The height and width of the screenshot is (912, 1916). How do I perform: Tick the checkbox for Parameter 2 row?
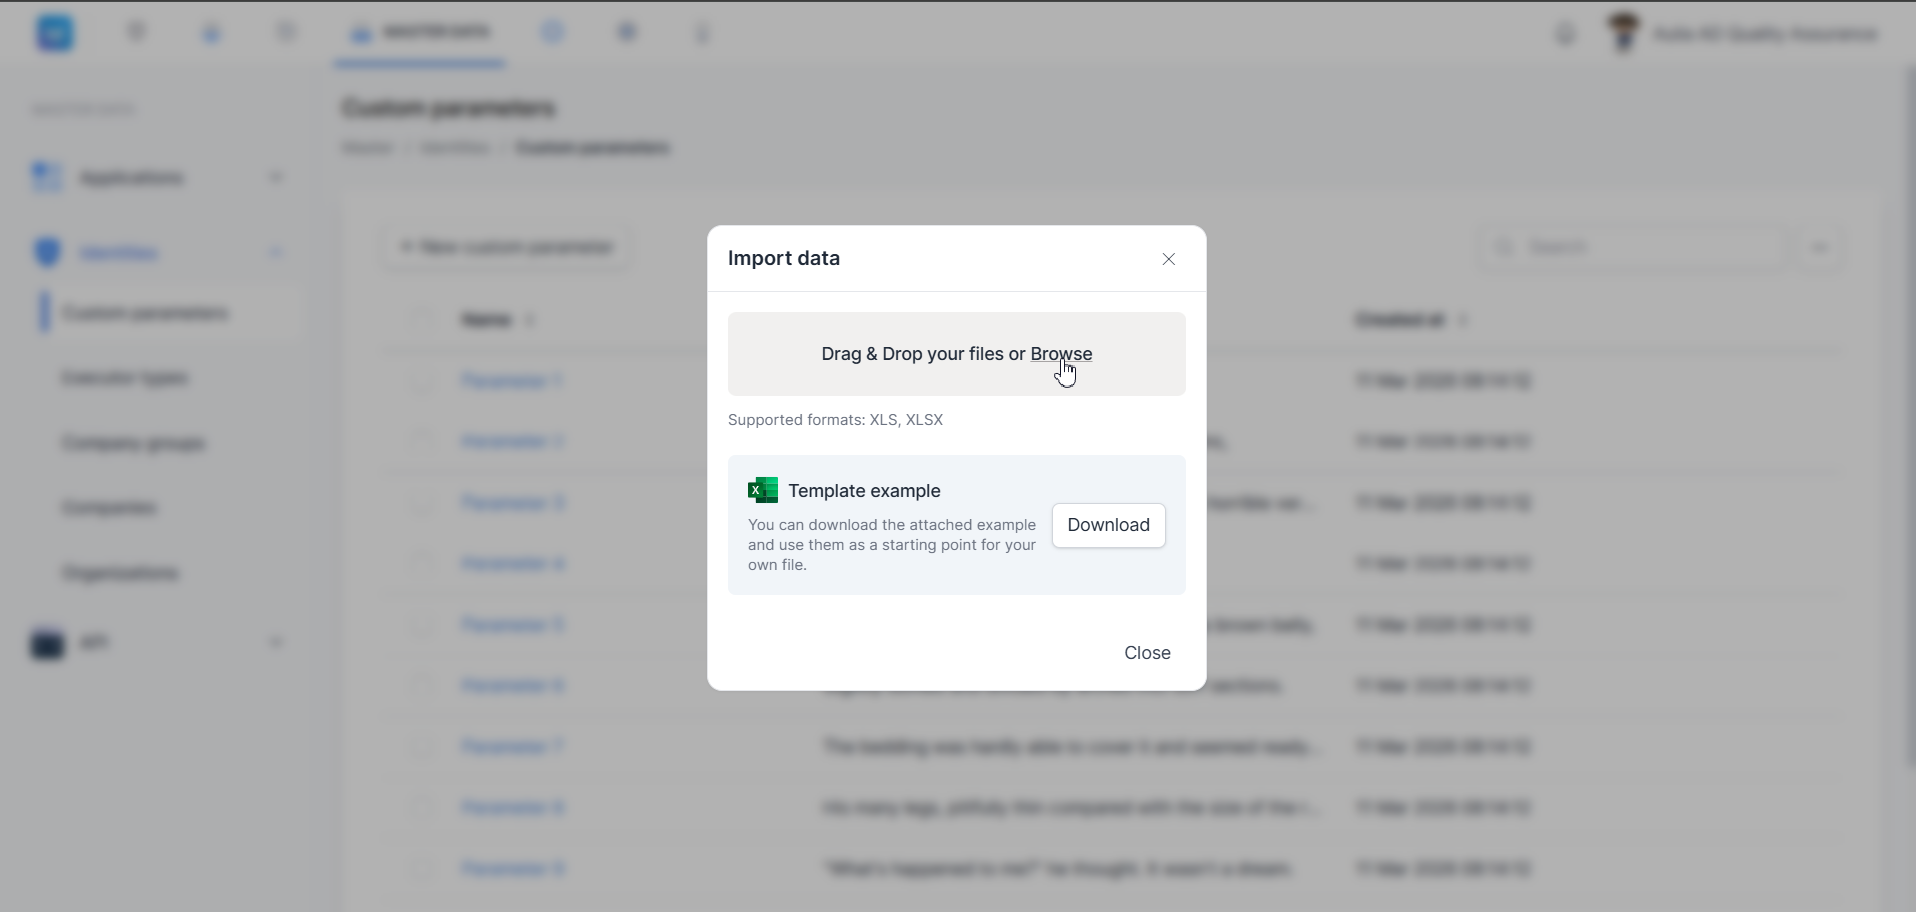coord(422,442)
